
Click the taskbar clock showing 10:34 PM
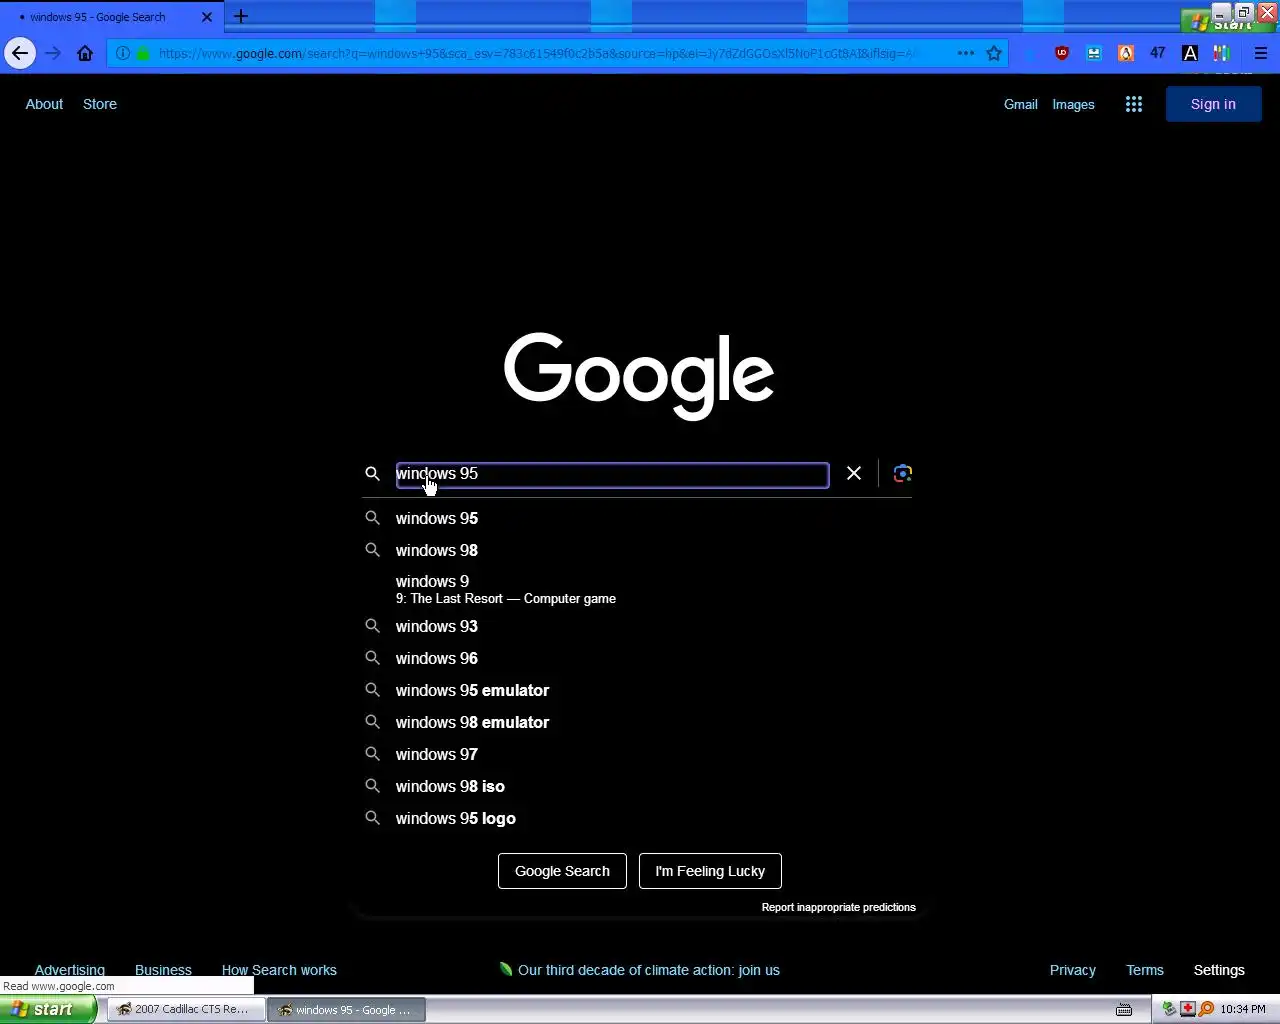(1243, 1009)
